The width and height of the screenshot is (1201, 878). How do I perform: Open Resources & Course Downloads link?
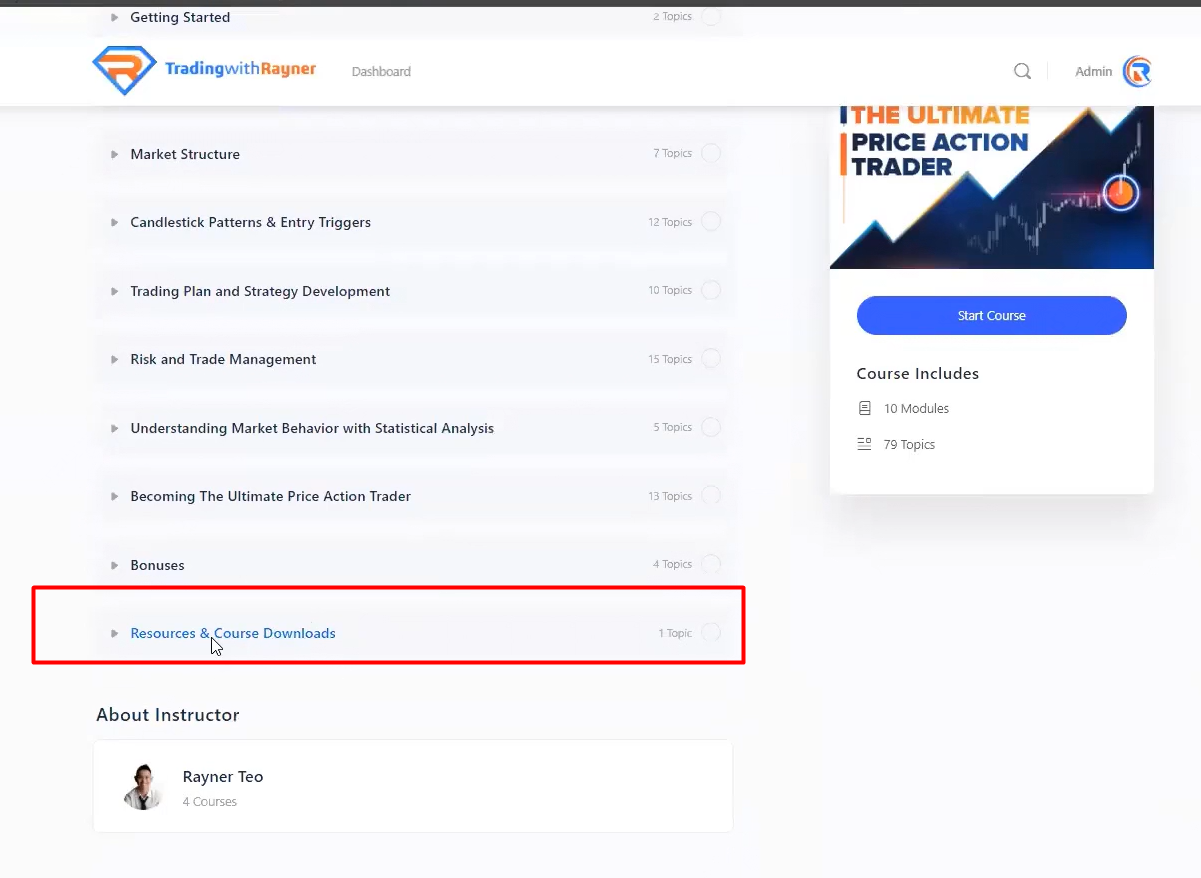click(x=233, y=633)
